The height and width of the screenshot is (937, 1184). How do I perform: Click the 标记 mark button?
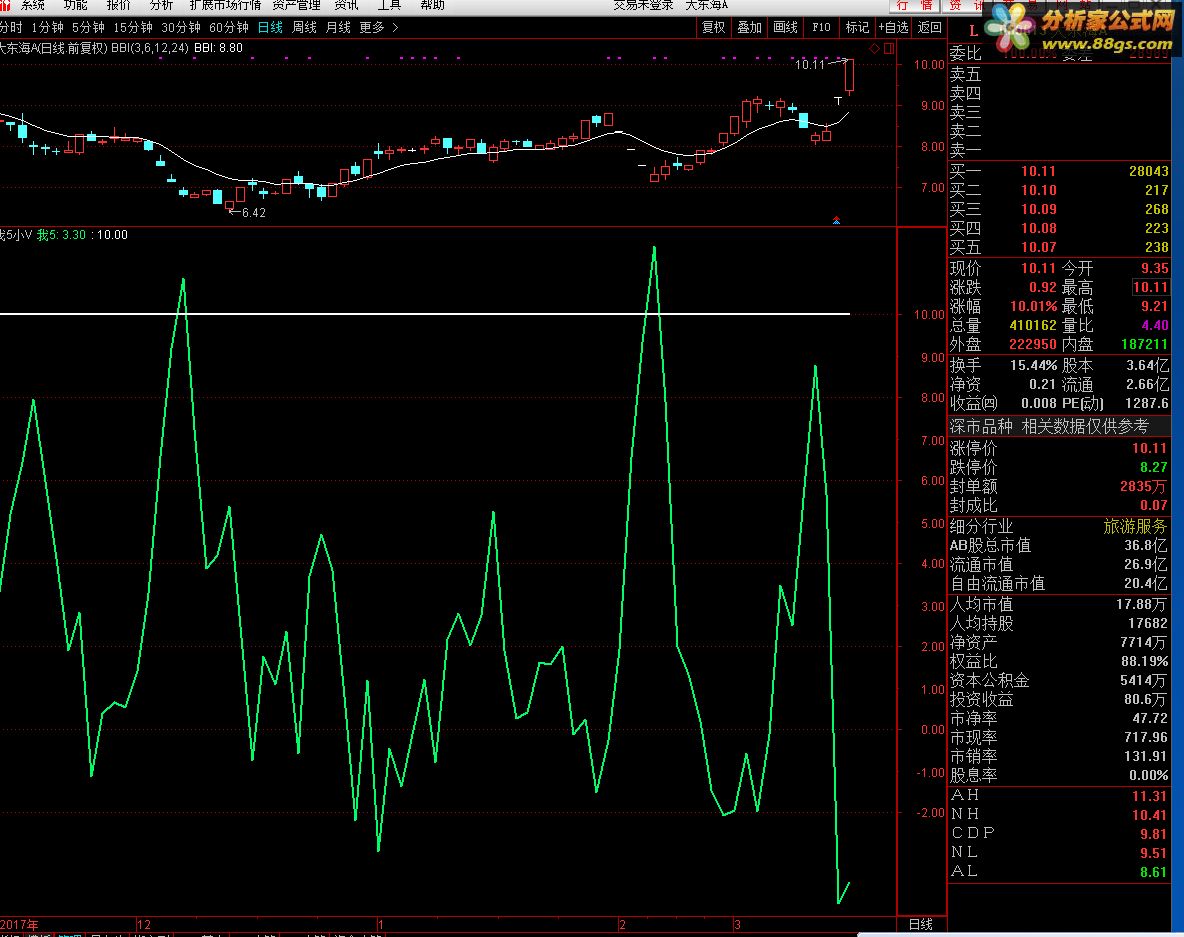click(857, 27)
